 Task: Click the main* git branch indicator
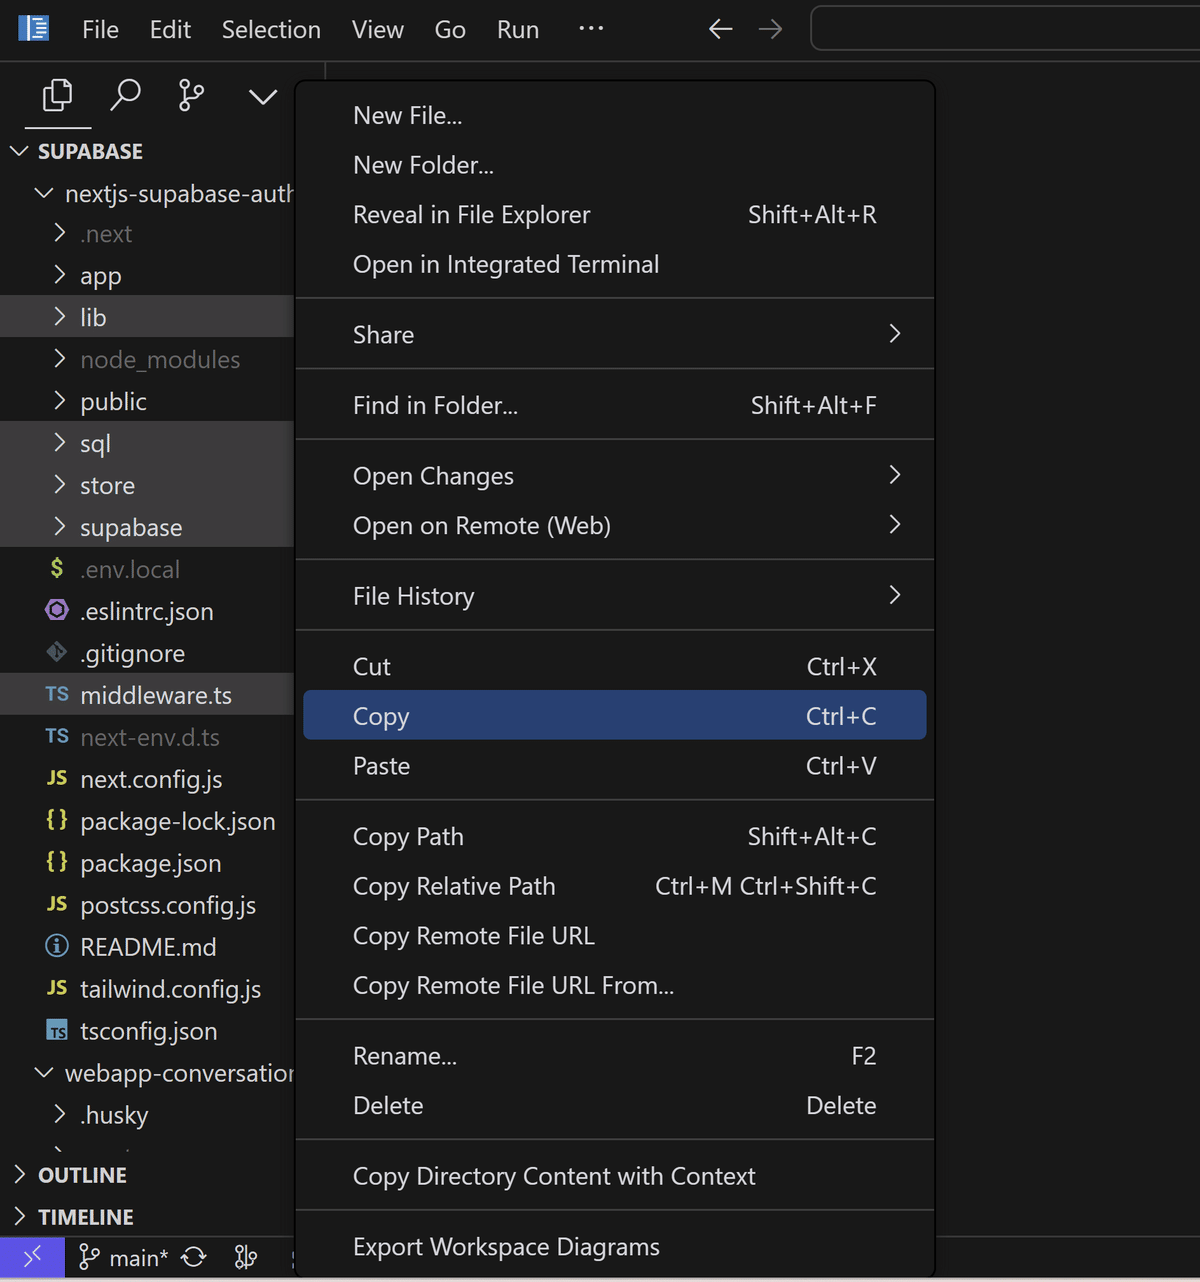coord(123,1257)
